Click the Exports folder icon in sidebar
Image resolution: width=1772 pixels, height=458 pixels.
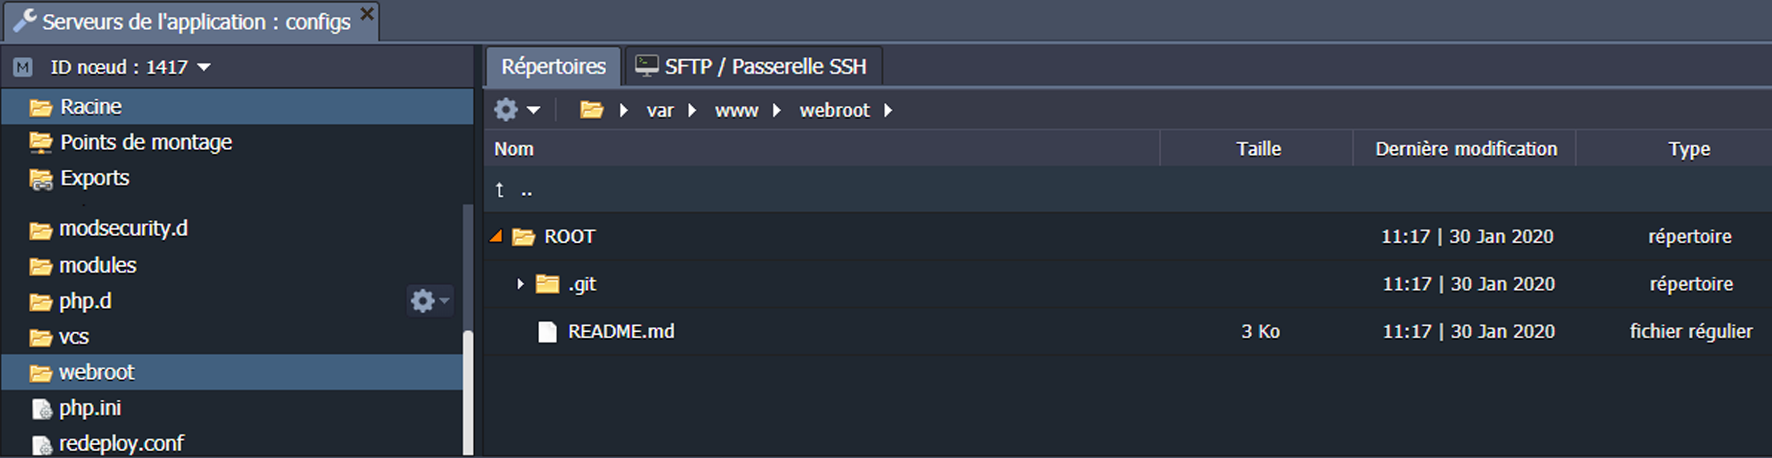[41, 179]
